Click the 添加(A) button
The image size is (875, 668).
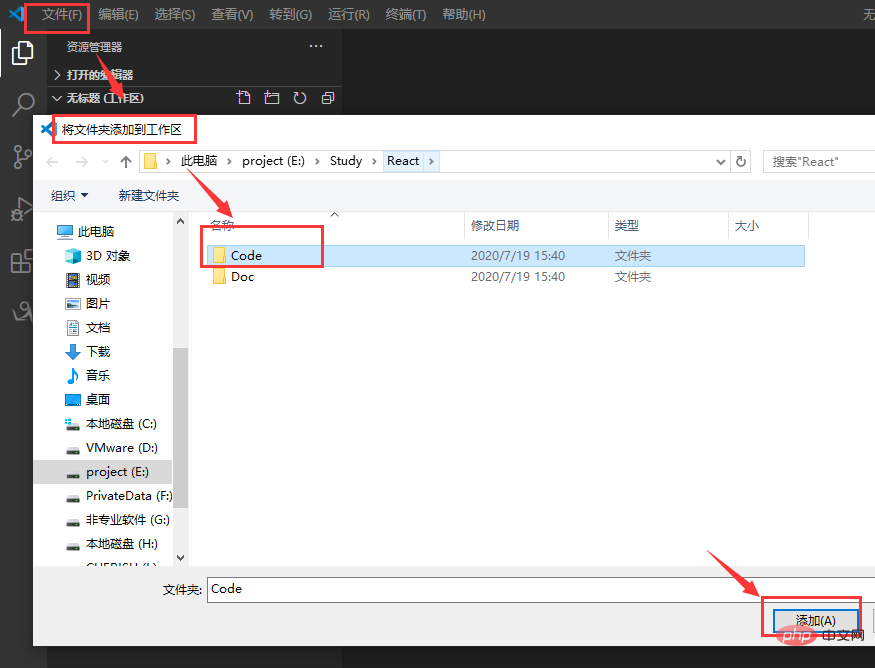pyautogui.click(x=815, y=621)
